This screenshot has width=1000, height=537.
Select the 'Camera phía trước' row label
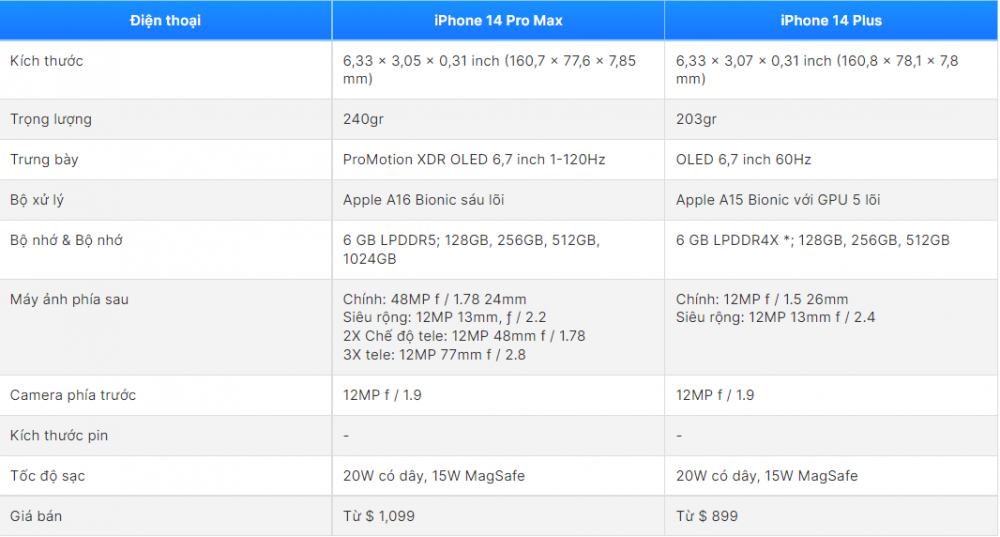click(73, 395)
